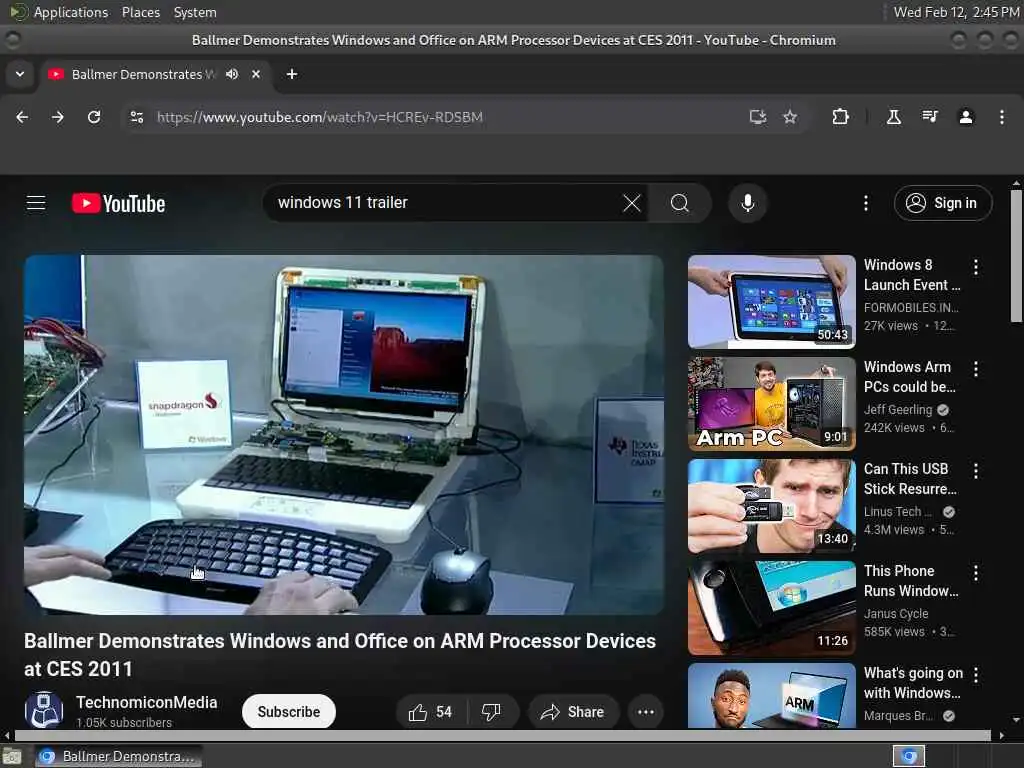Open a new tab with the plus button

click(x=292, y=74)
